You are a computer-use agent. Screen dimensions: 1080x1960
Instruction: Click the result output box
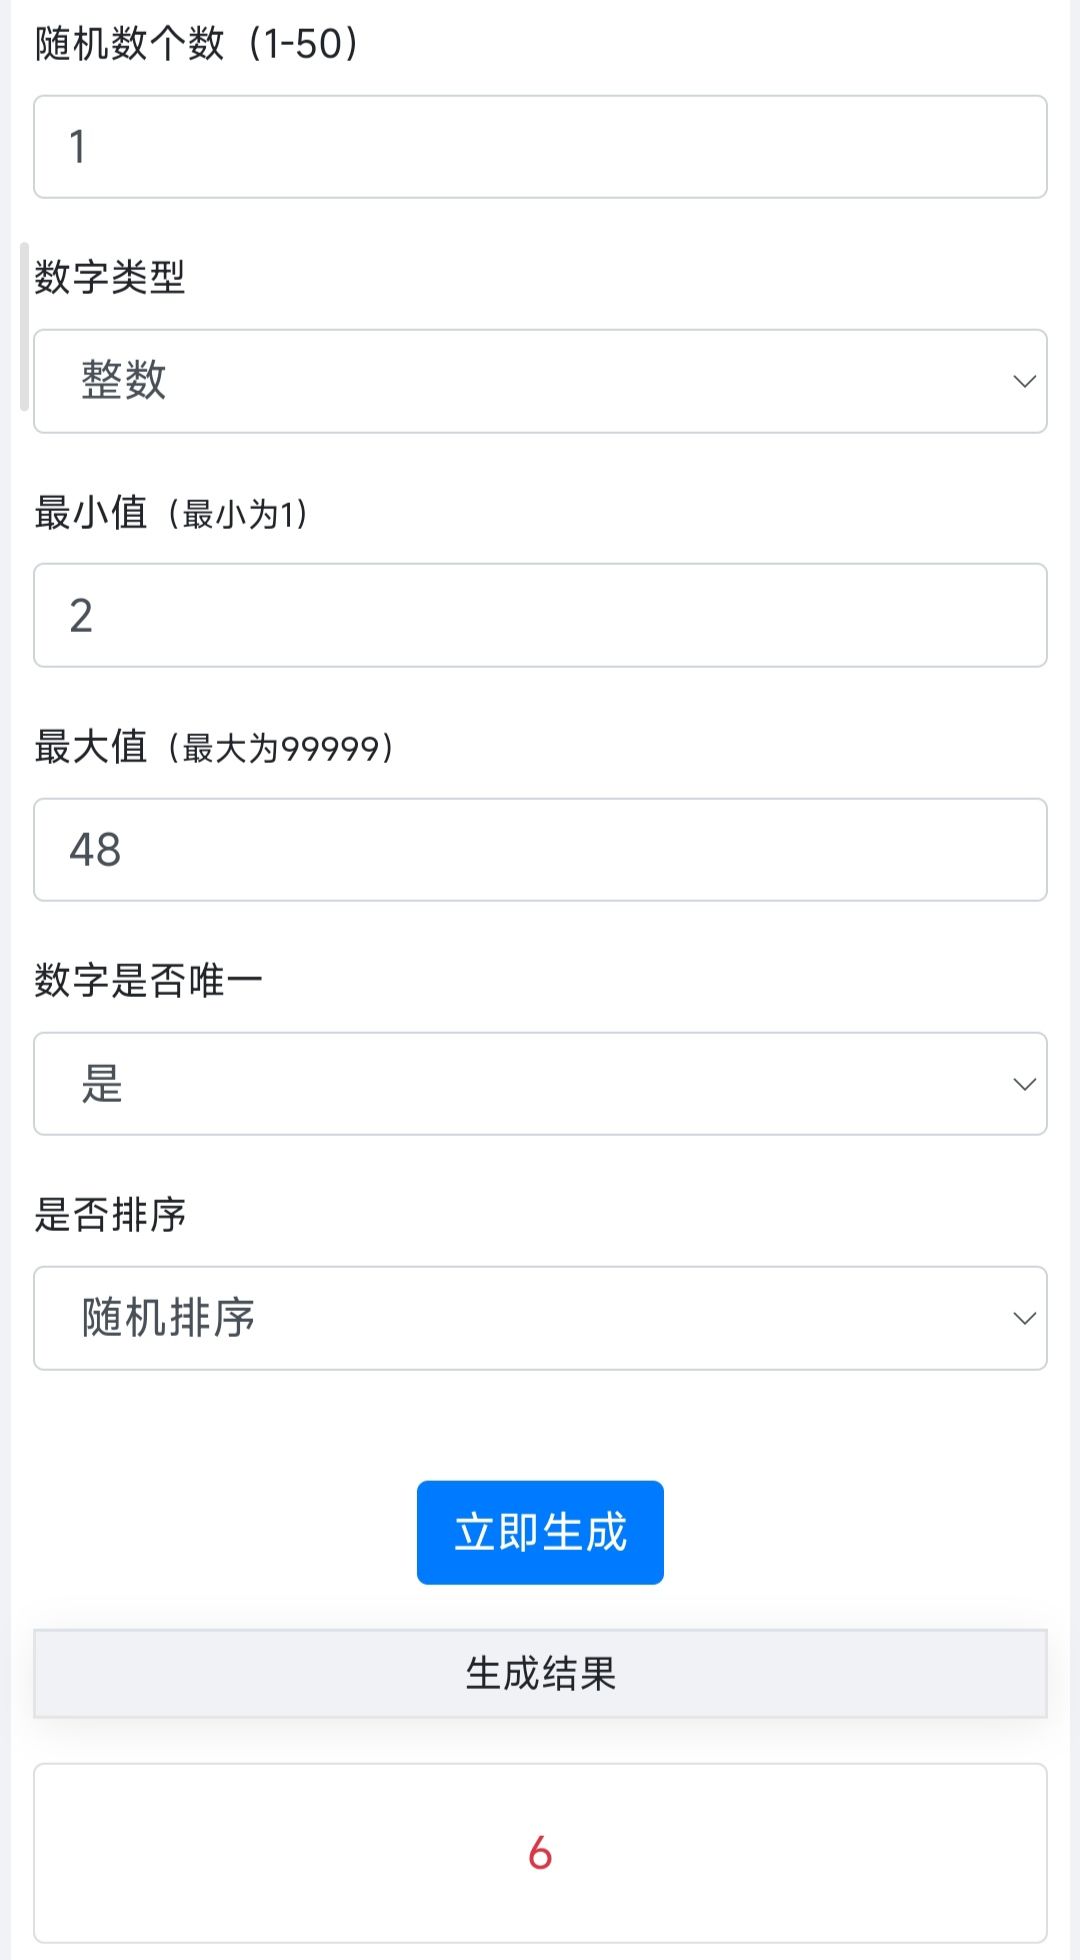[x=540, y=1853]
